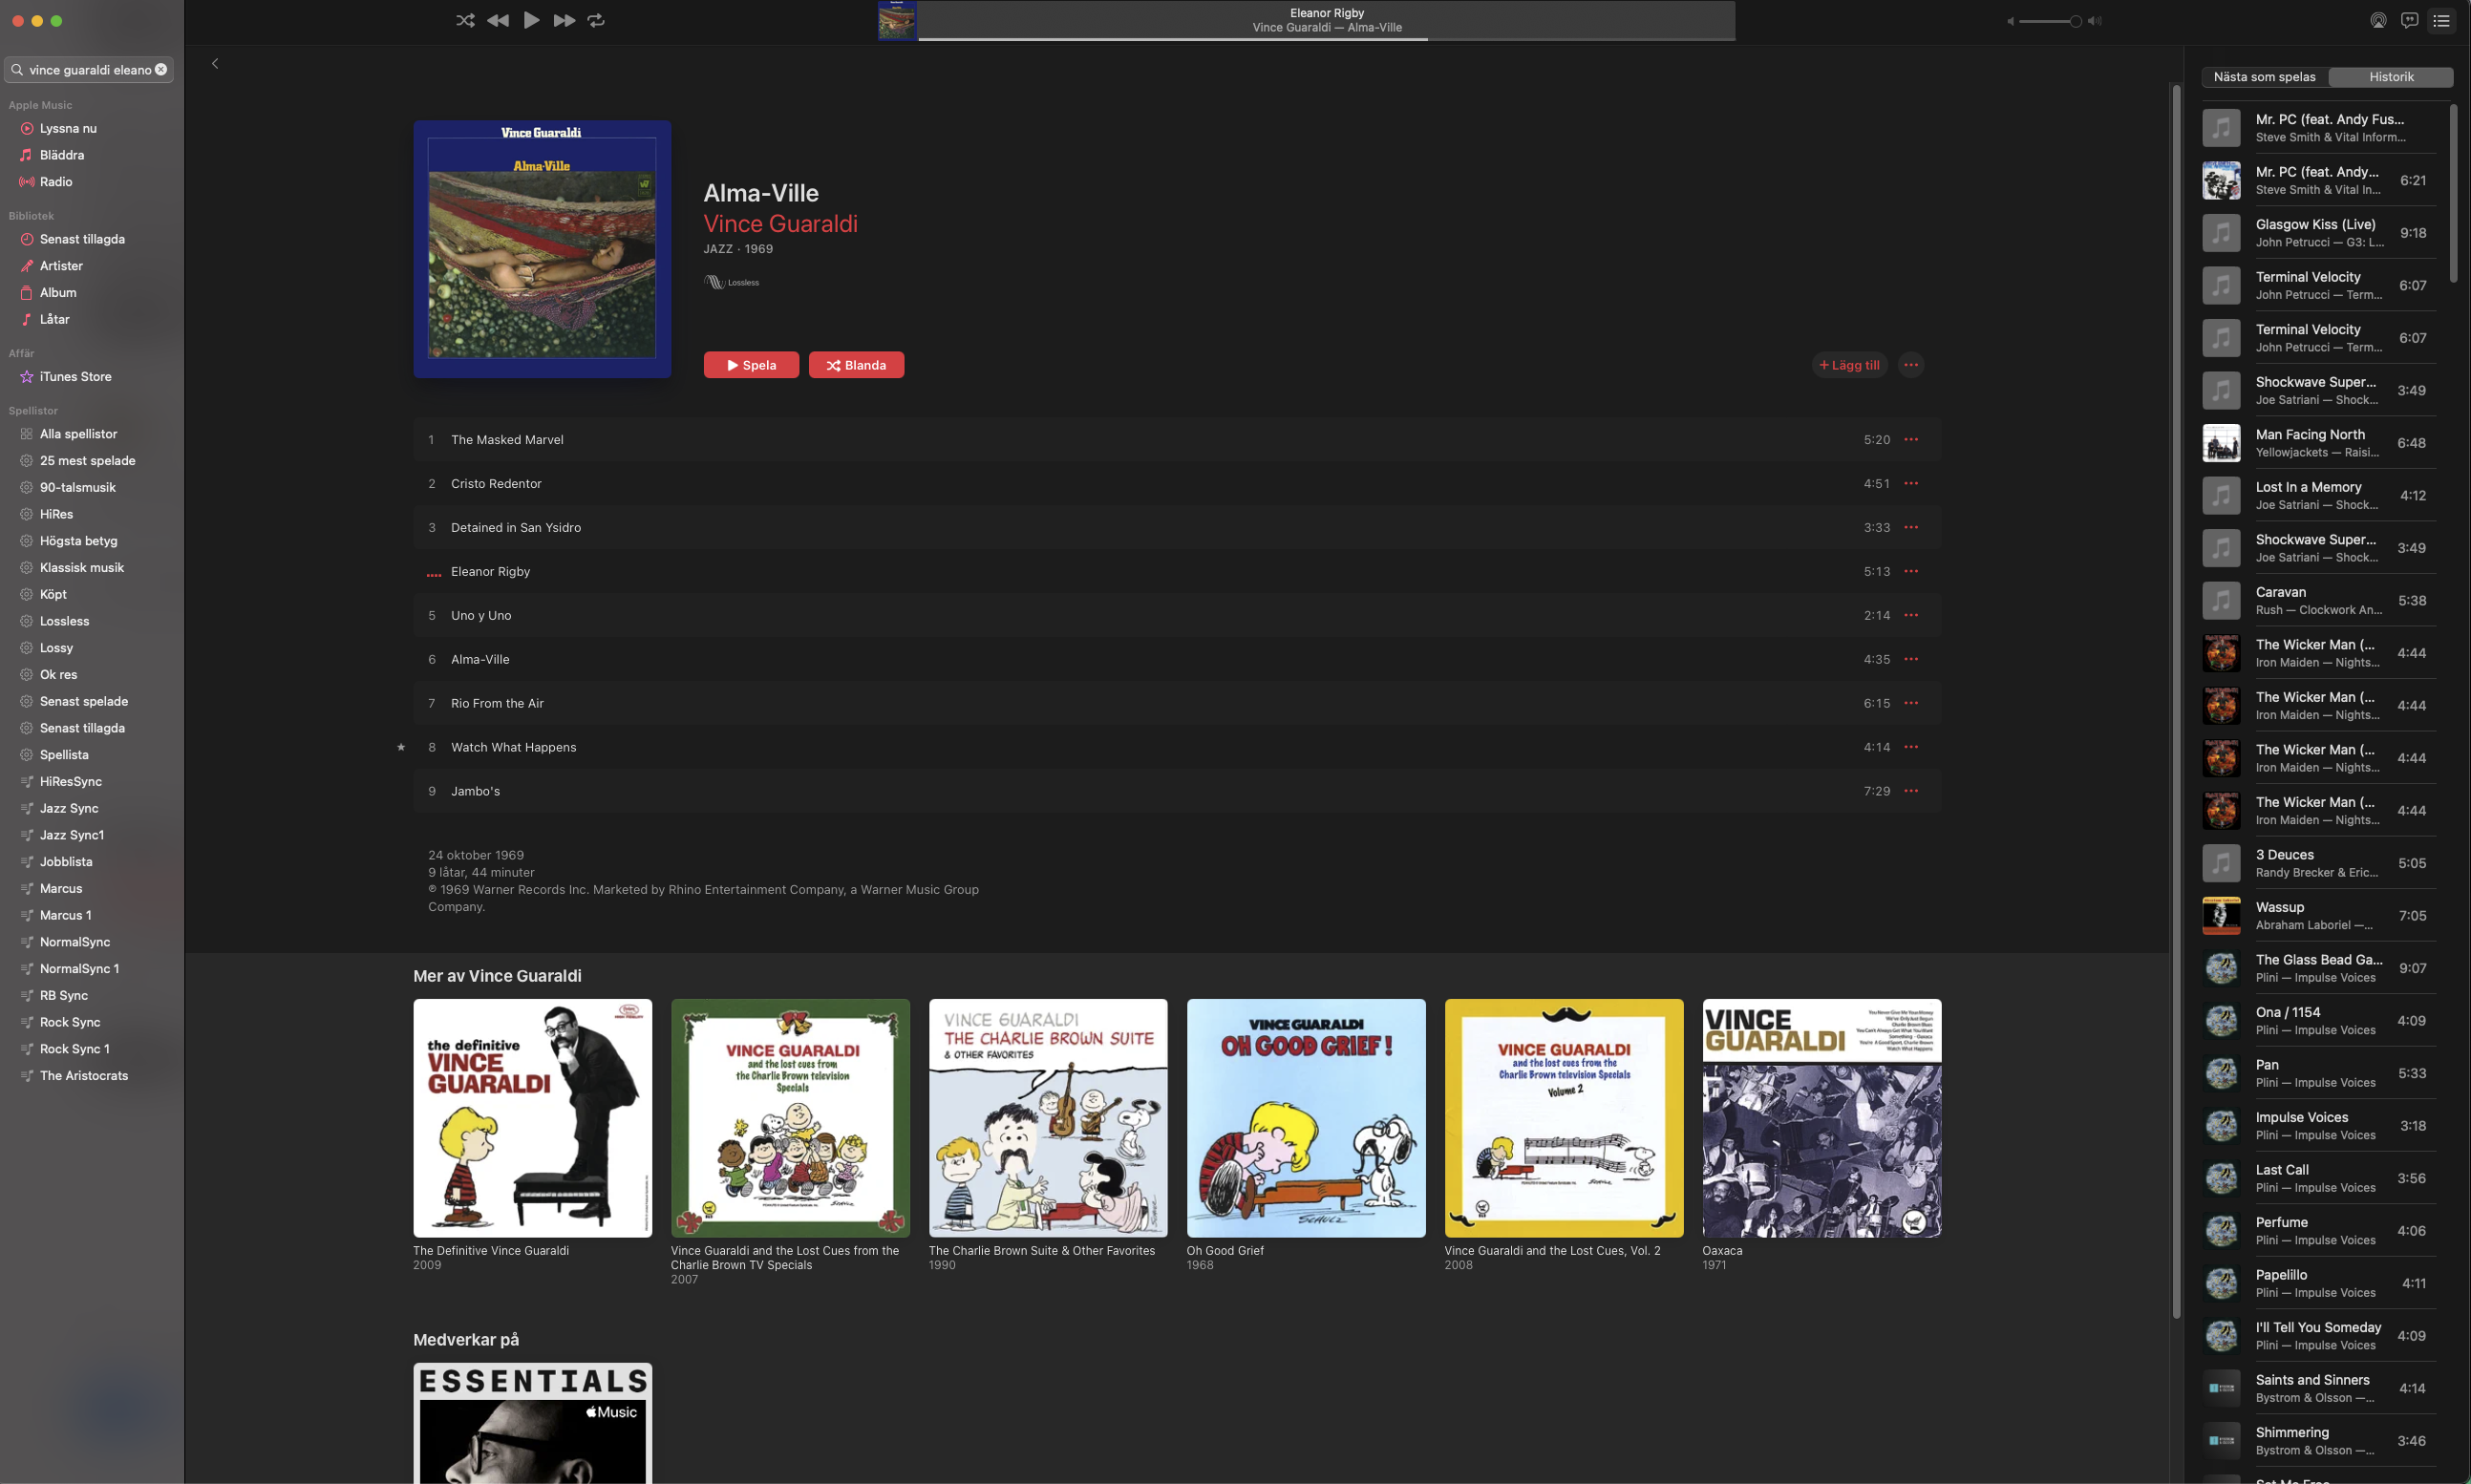2471x1484 pixels.
Task: Go to the previous track
Action: 498,20
